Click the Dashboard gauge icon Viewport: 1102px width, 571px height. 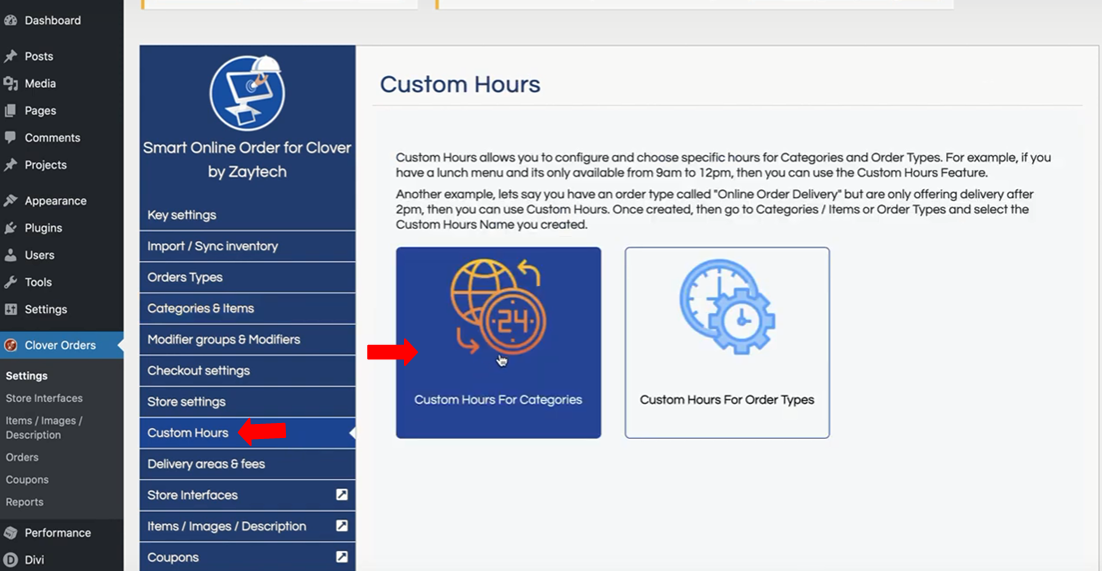point(11,20)
